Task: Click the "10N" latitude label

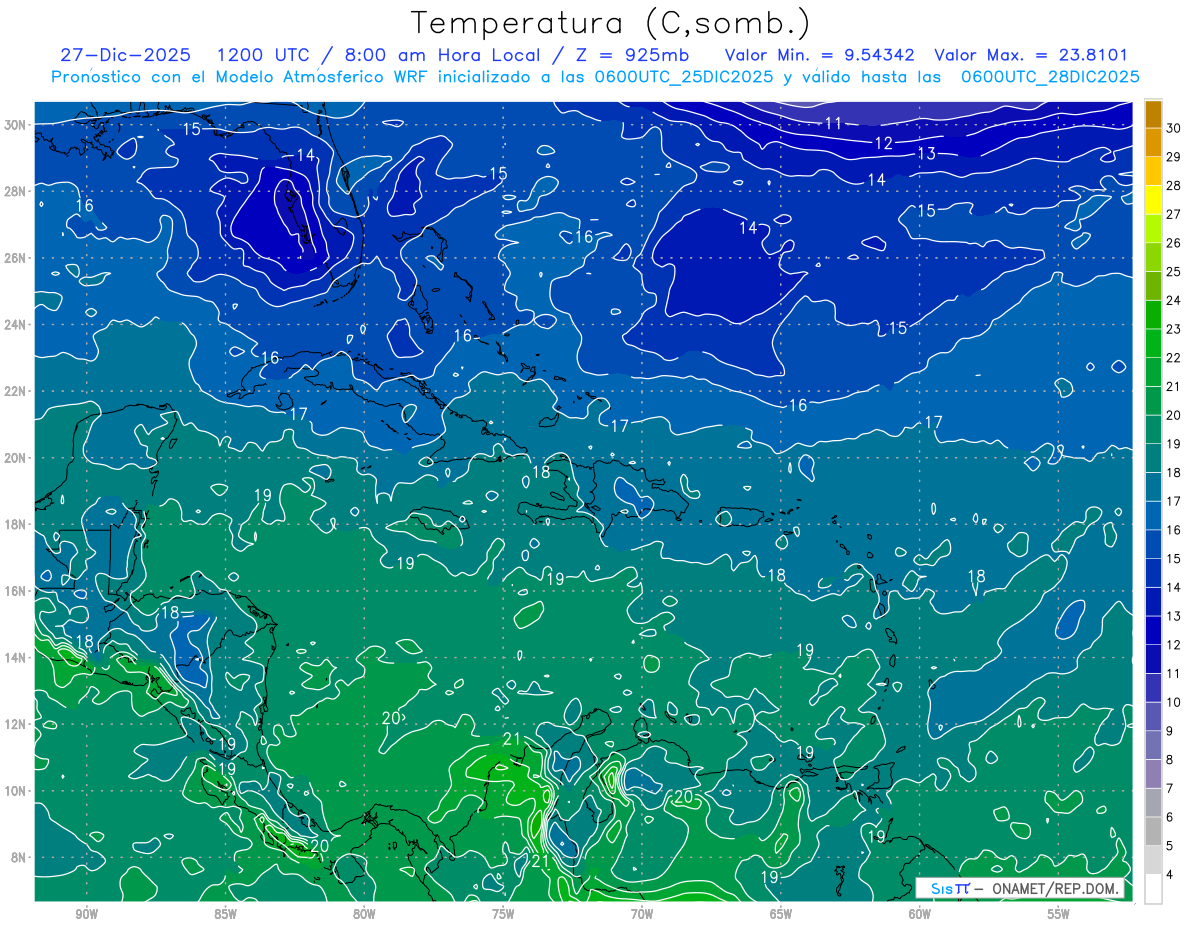Action: pyautogui.click(x=16, y=790)
